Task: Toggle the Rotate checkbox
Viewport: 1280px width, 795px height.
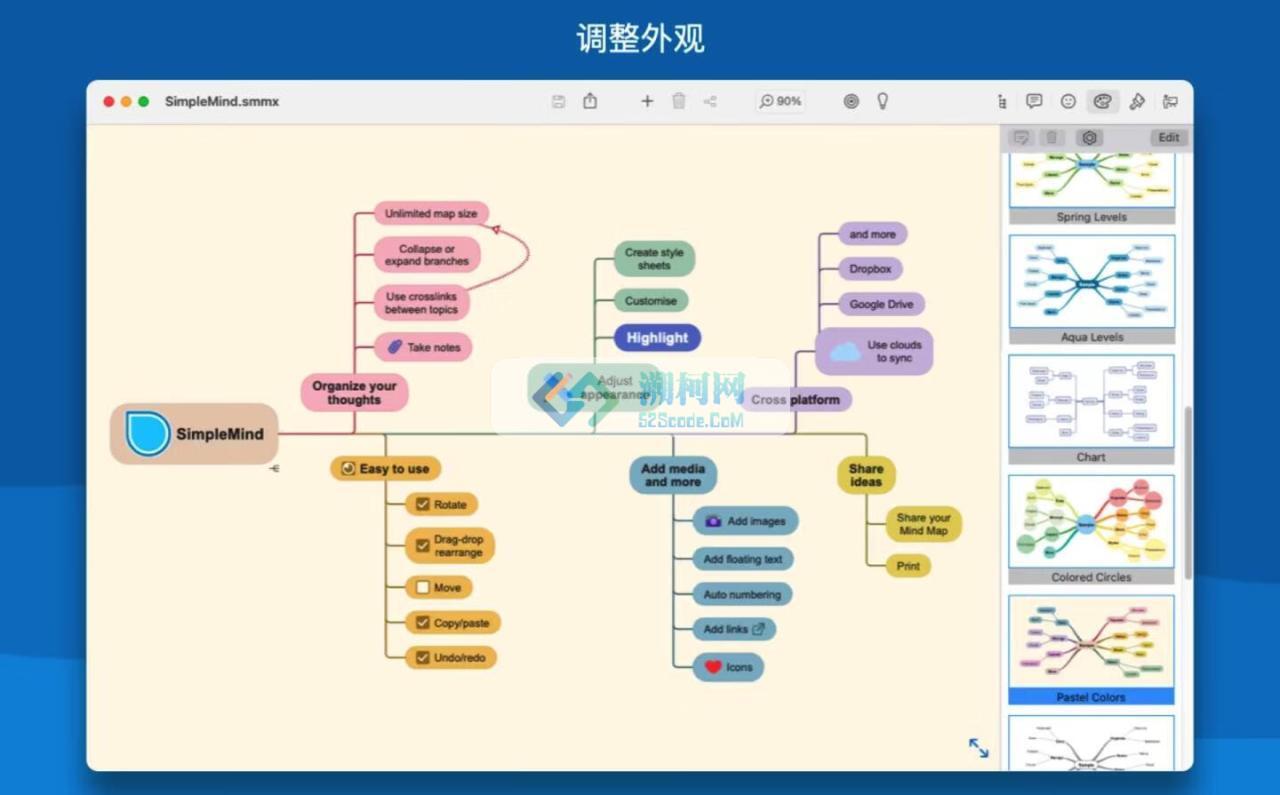Action: click(x=422, y=504)
